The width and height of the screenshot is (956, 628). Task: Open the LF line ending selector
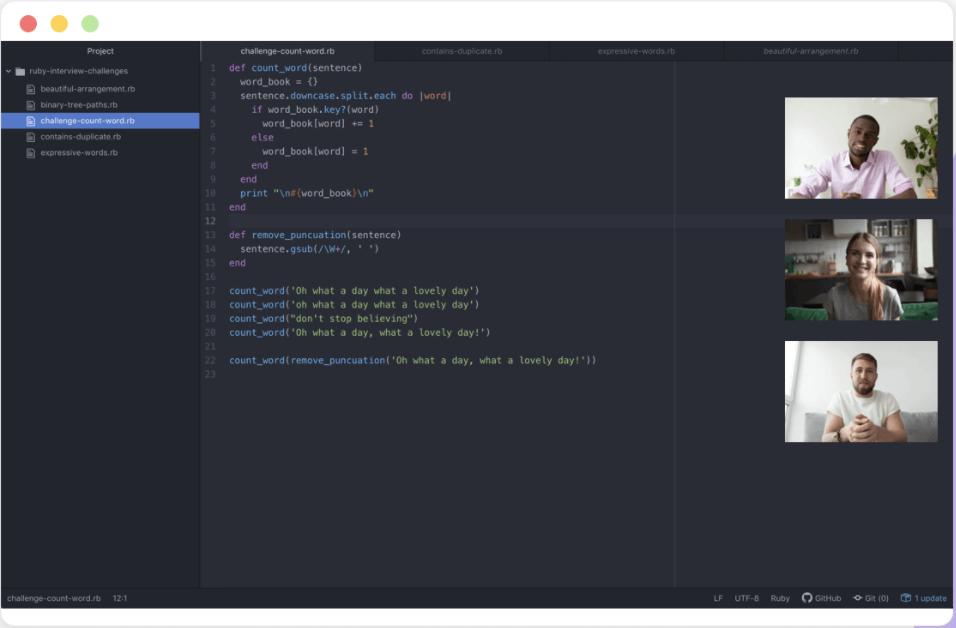pos(718,598)
